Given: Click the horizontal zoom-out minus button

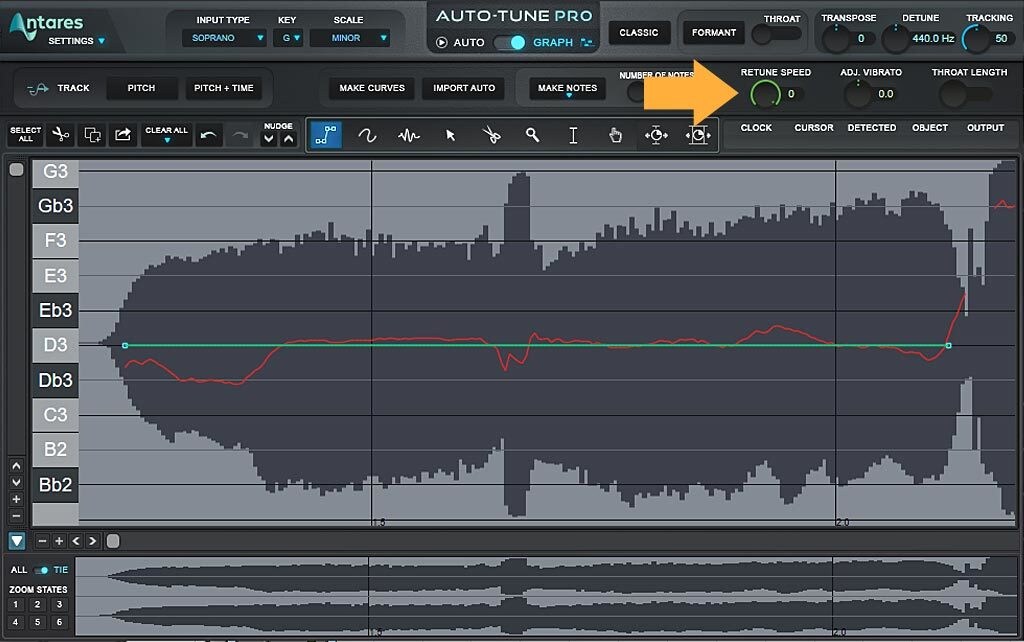Looking at the screenshot, I should 42,541.
